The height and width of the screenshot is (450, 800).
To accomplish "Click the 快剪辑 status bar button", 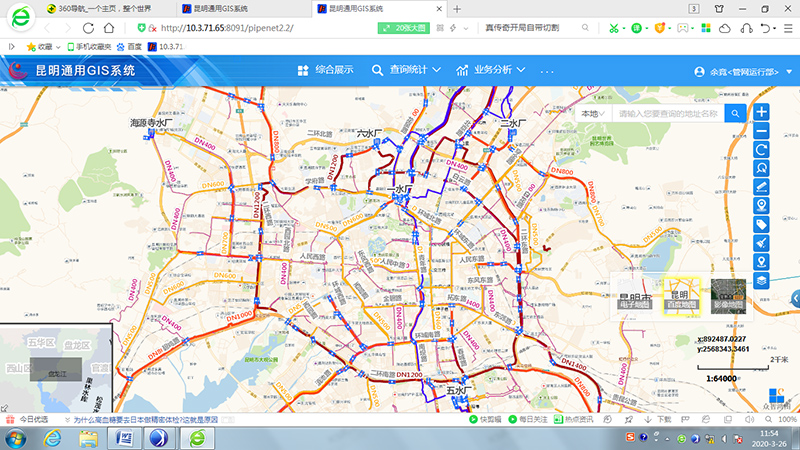I will 485,419.
